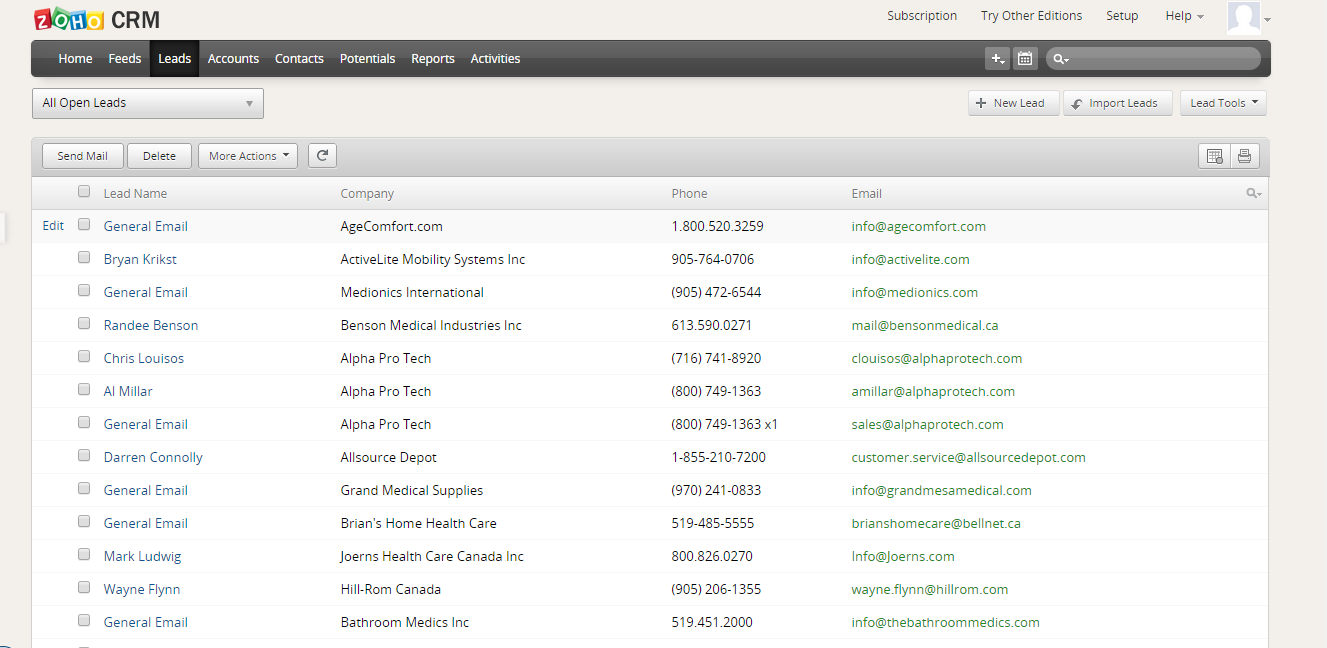Select Randee Benson's checkbox

click(x=84, y=324)
